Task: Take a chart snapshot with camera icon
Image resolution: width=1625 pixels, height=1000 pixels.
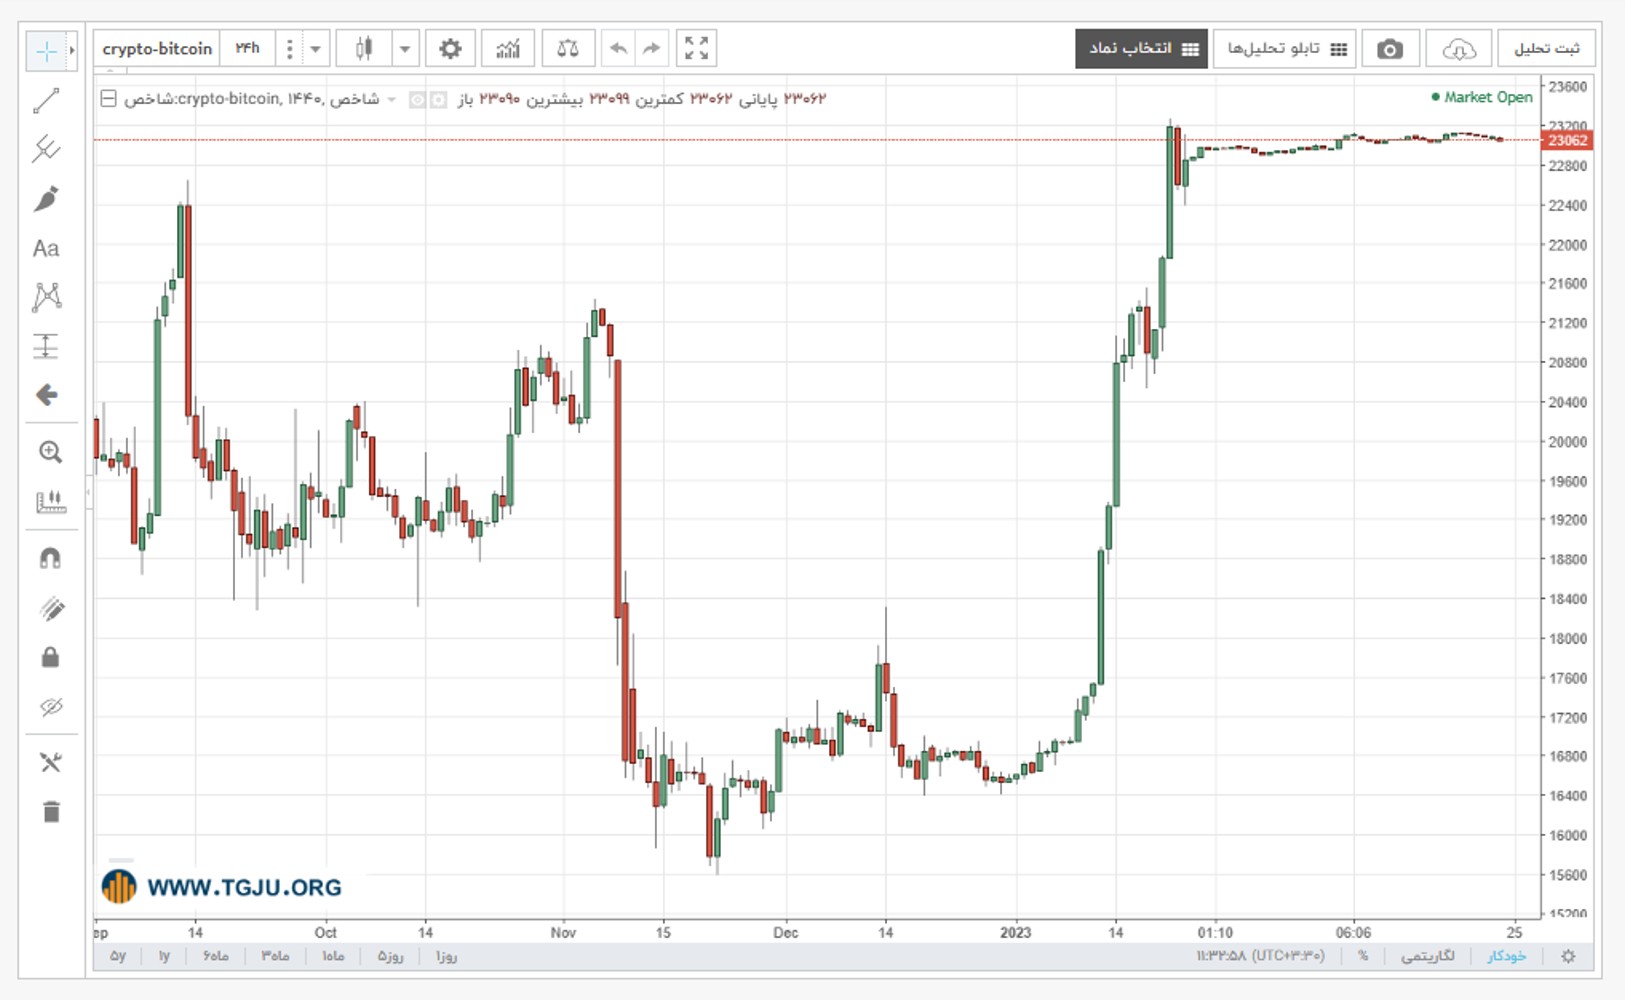Action: click(x=1389, y=48)
